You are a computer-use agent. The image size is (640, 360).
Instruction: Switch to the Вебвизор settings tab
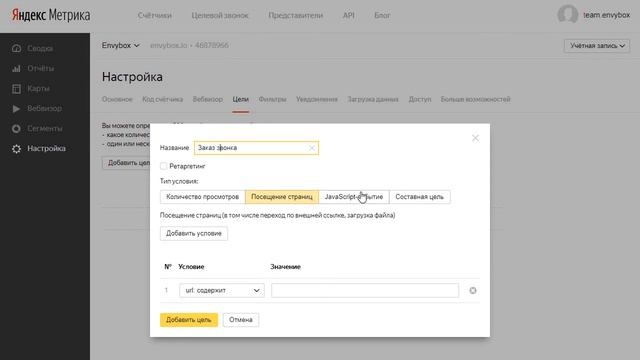pos(207,99)
